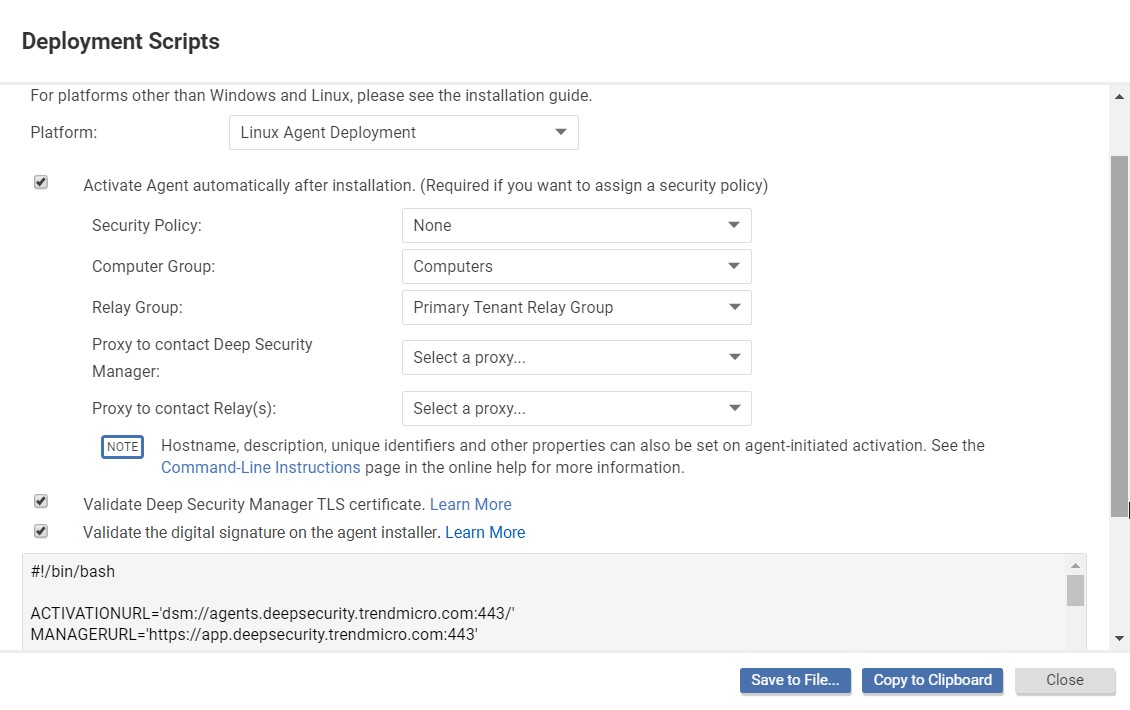Screen dimensions: 1130x710
Task: Click the Computer Group dropdown arrow
Action: pos(734,266)
